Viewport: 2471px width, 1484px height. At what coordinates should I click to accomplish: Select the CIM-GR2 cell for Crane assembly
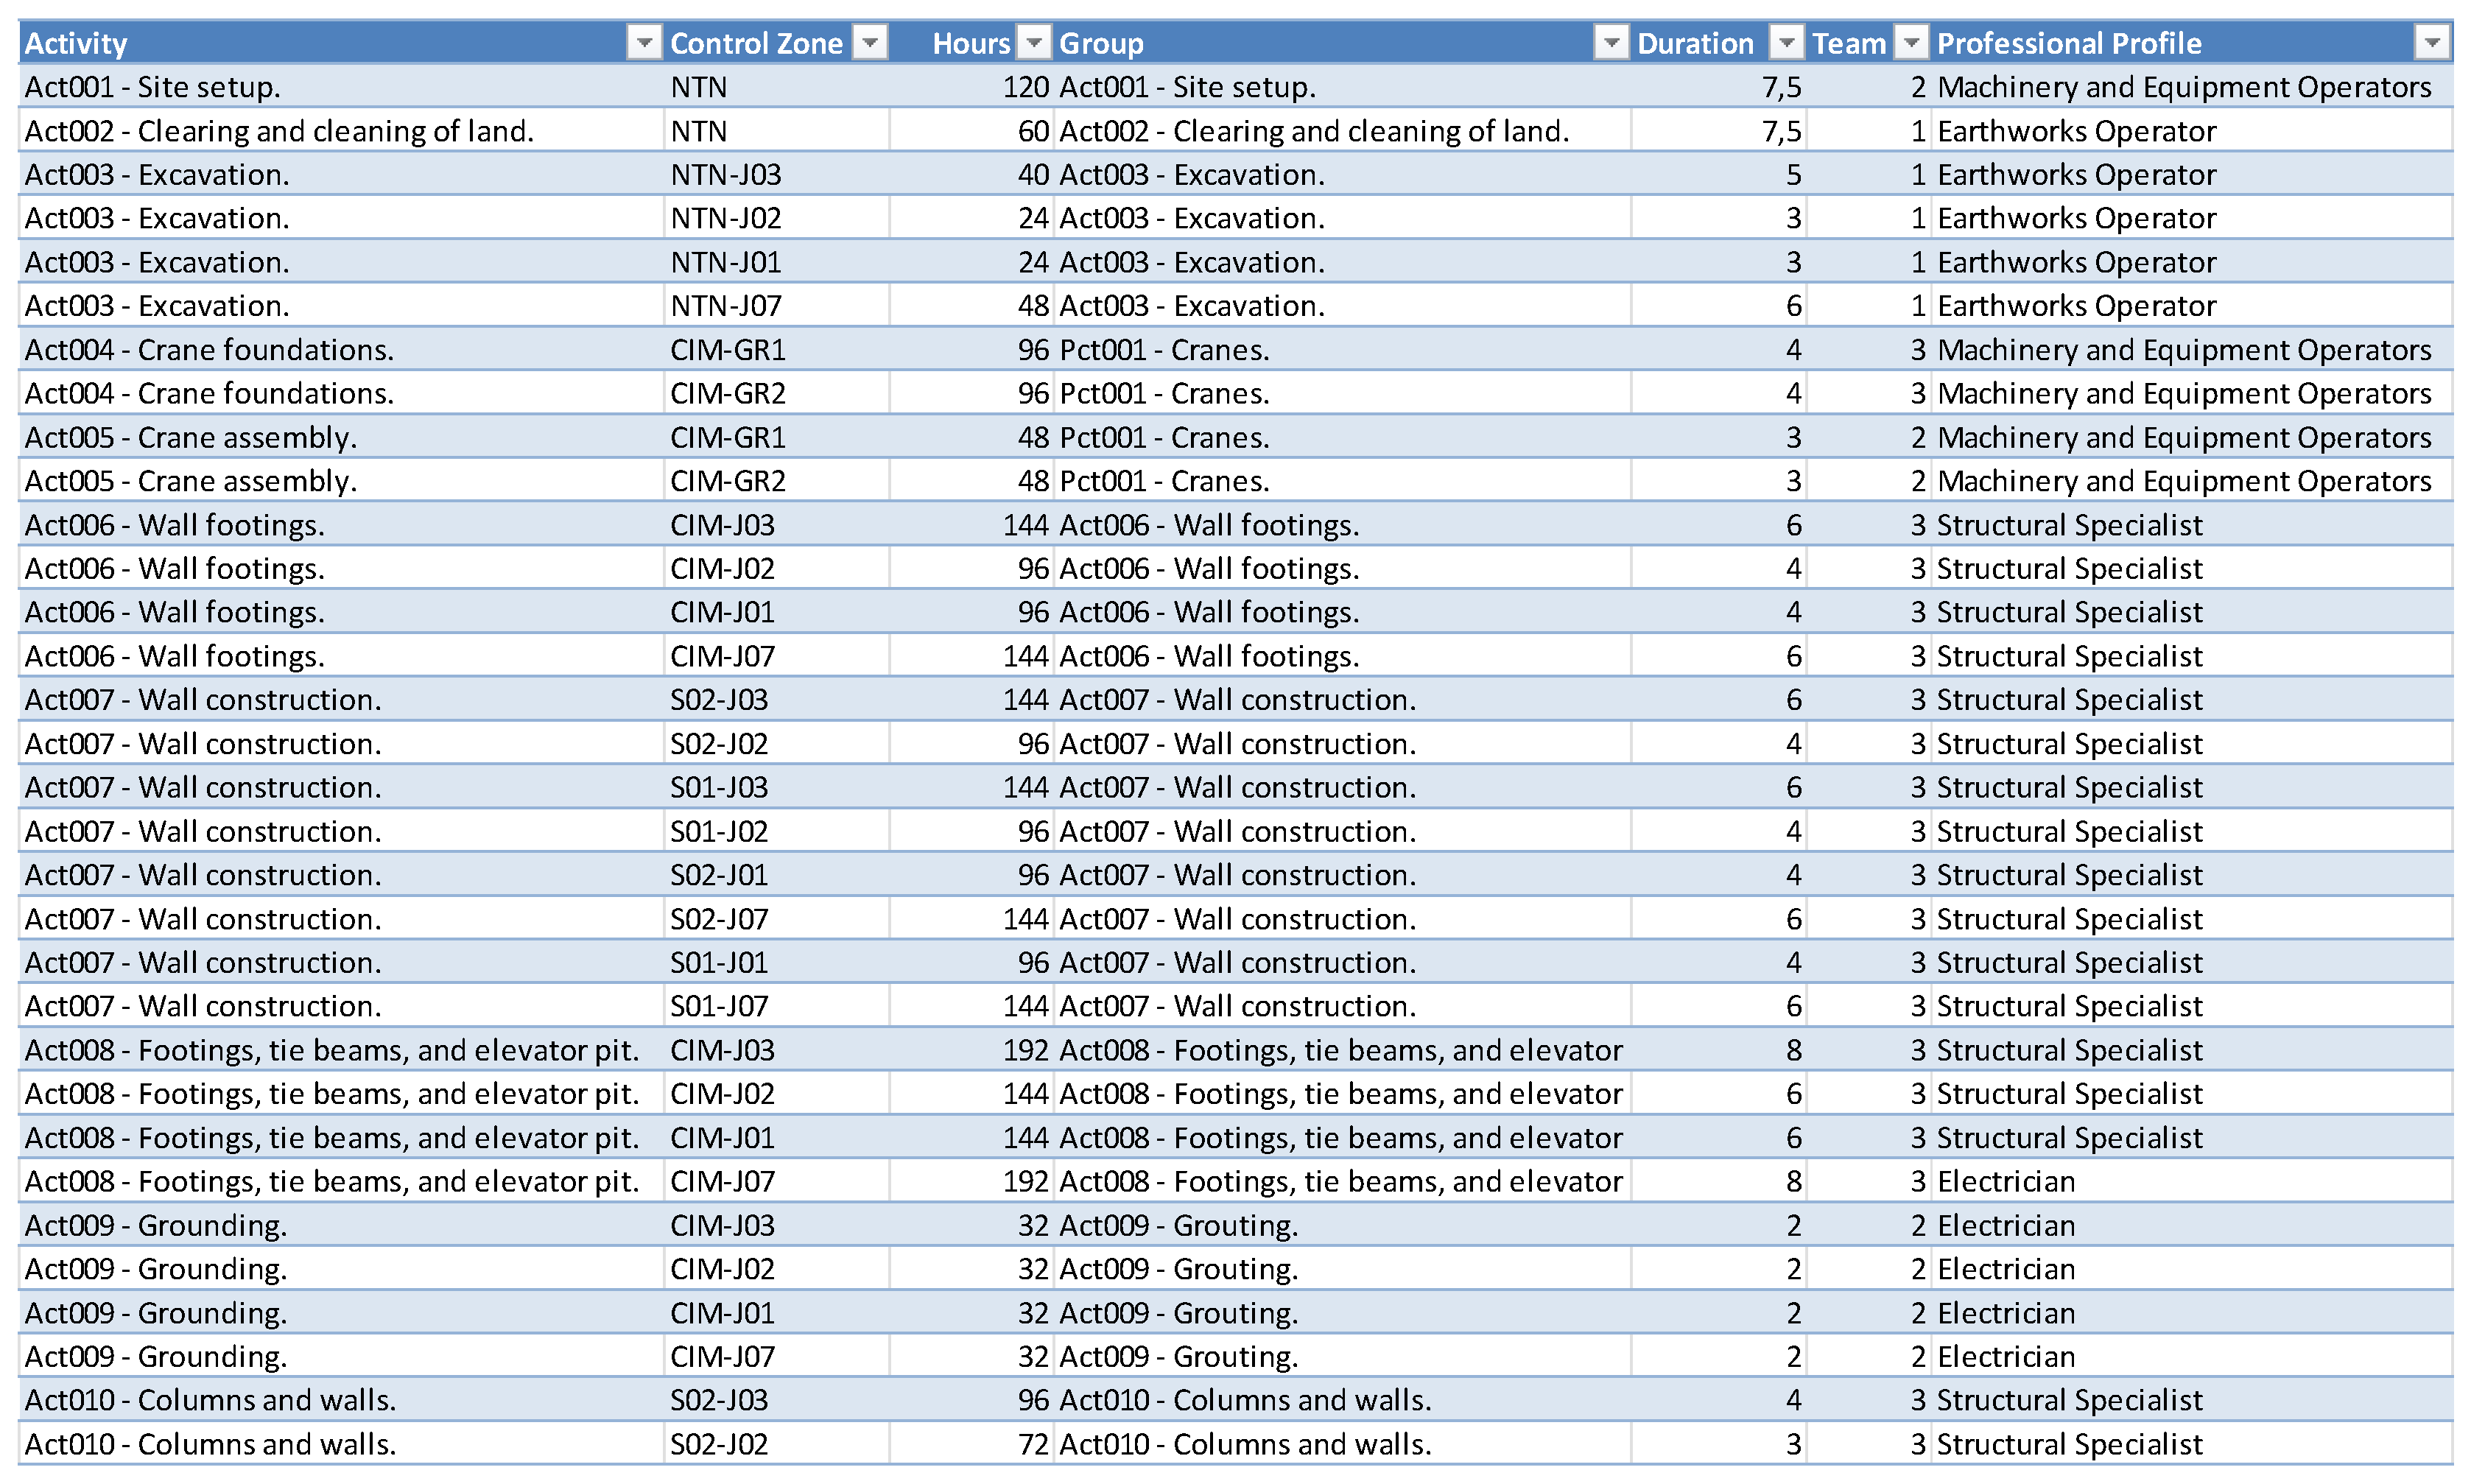(x=728, y=481)
